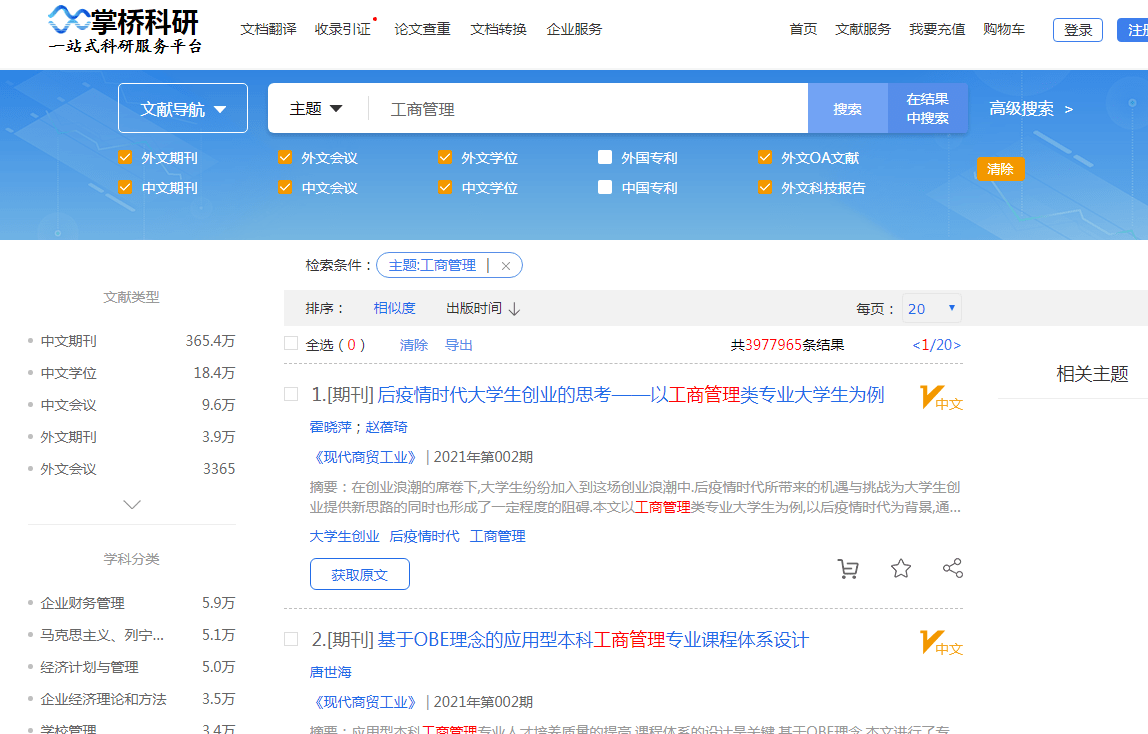1148x734 pixels.
Task: Sort results by 出版时间
Action: [x=474, y=309]
